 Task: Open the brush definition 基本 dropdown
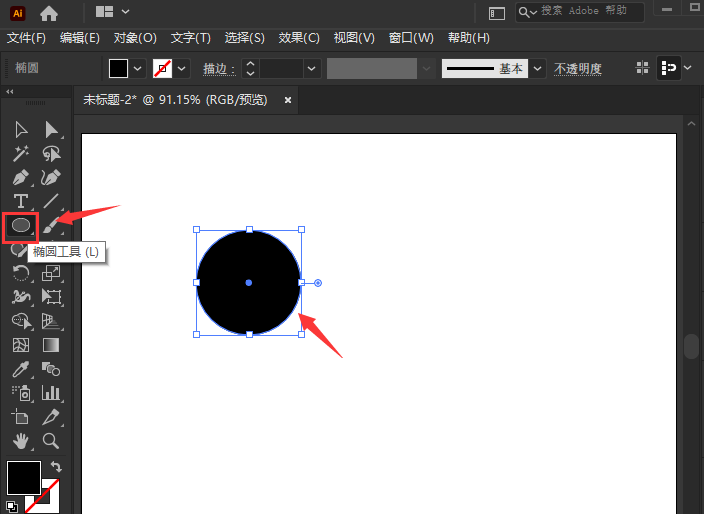pos(537,69)
